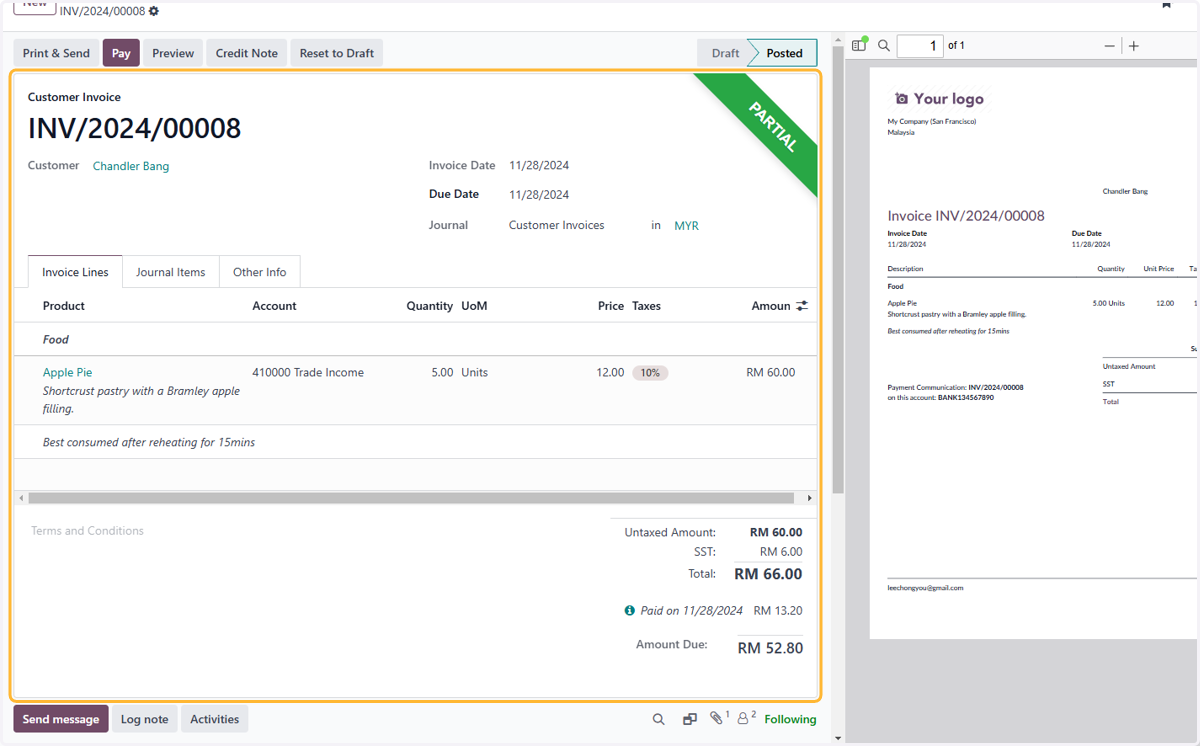Click the Price column header
This screenshot has width=1200, height=746.
coord(611,306)
